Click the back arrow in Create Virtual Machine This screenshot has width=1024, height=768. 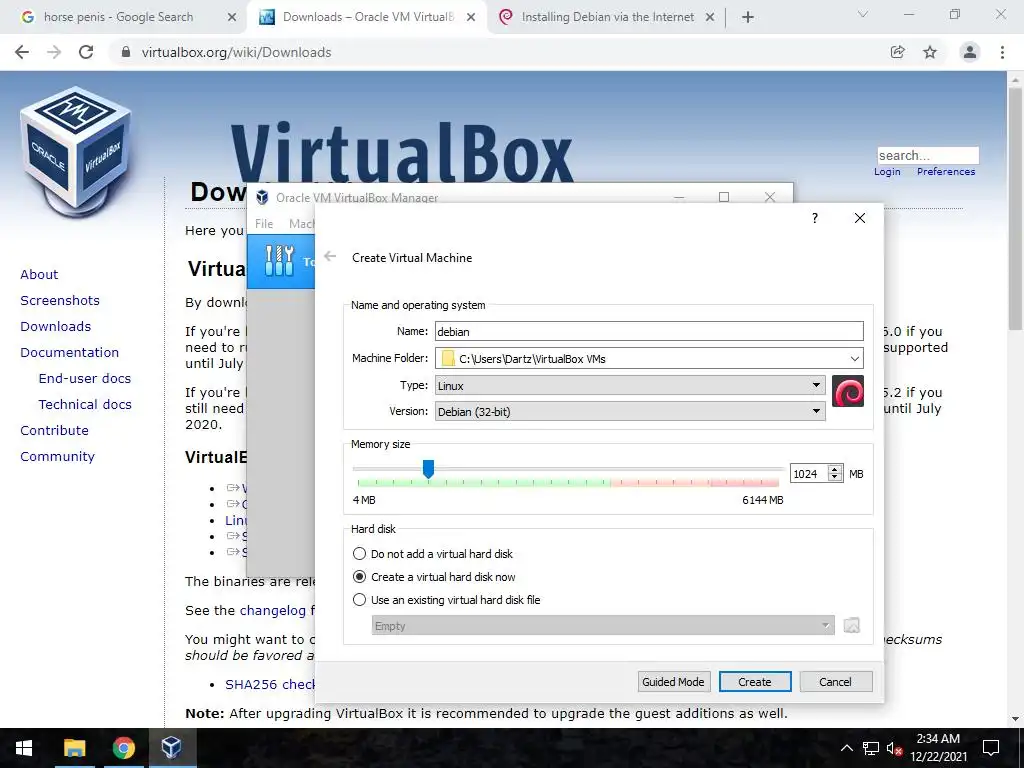pyautogui.click(x=330, y=257)
